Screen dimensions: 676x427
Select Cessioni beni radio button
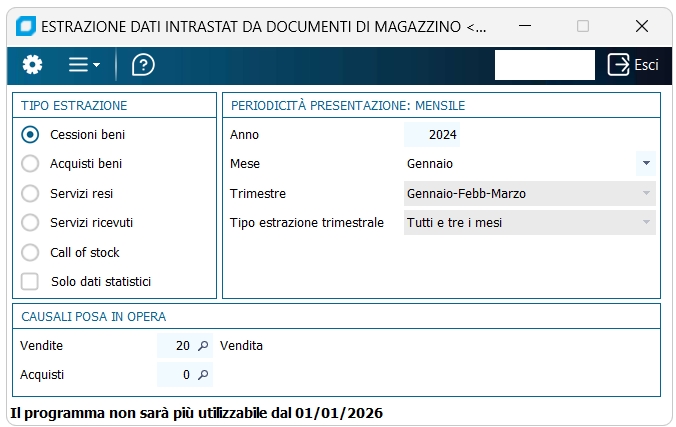coord(30,135)
